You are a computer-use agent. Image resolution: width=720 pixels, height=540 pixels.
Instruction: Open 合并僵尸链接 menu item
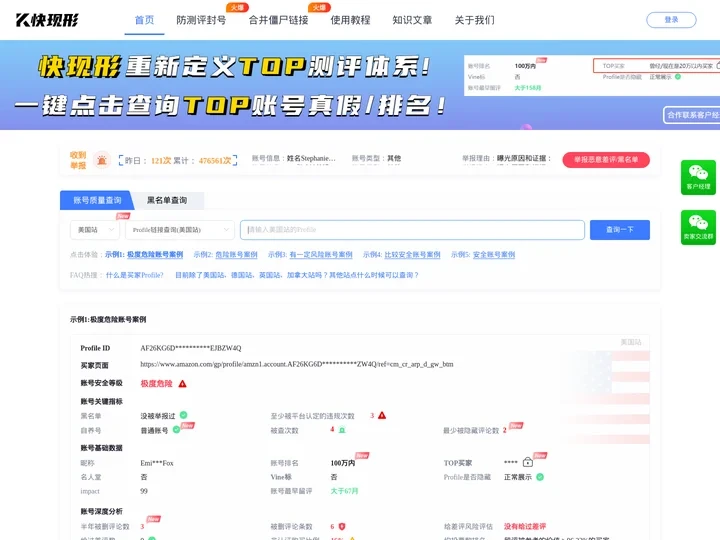click(x=278, y=20)
